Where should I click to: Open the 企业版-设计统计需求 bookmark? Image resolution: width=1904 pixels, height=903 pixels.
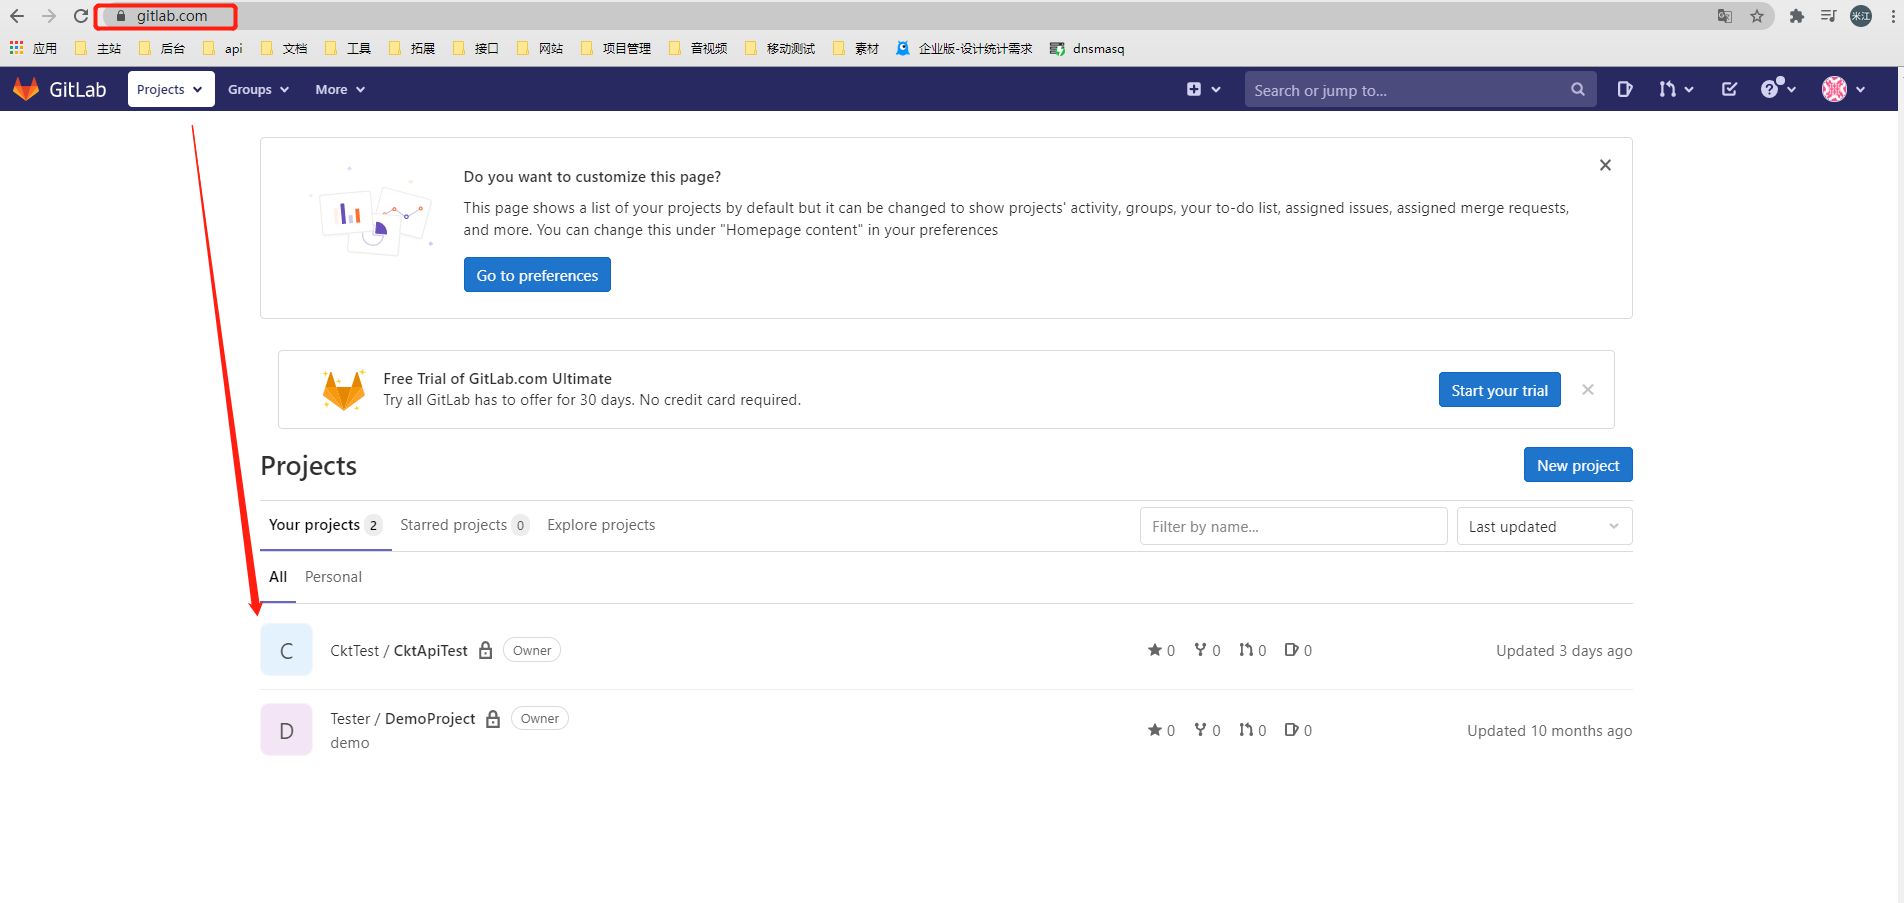964,48
